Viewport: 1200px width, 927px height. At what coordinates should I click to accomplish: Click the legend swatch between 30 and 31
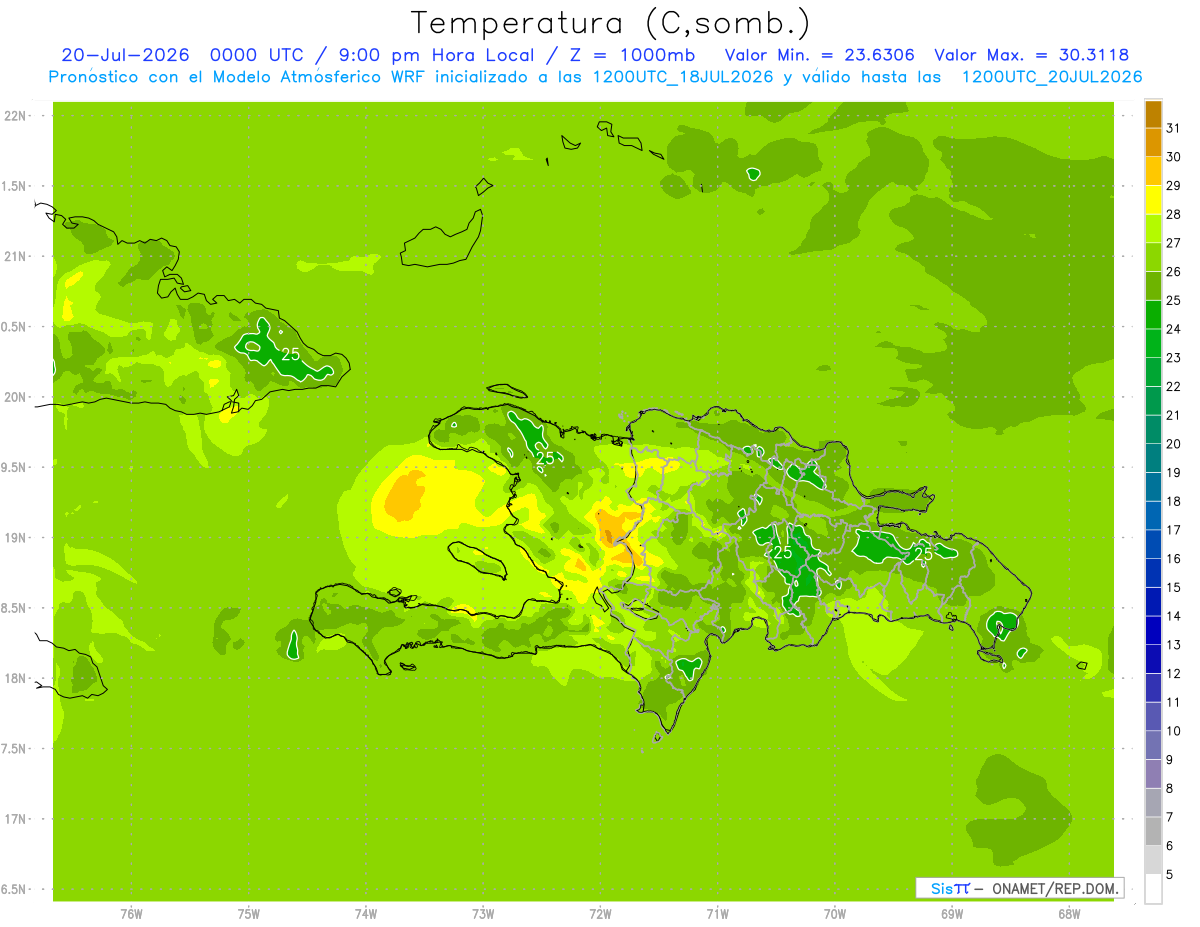pyautogui.click(x=1153, y=143)
